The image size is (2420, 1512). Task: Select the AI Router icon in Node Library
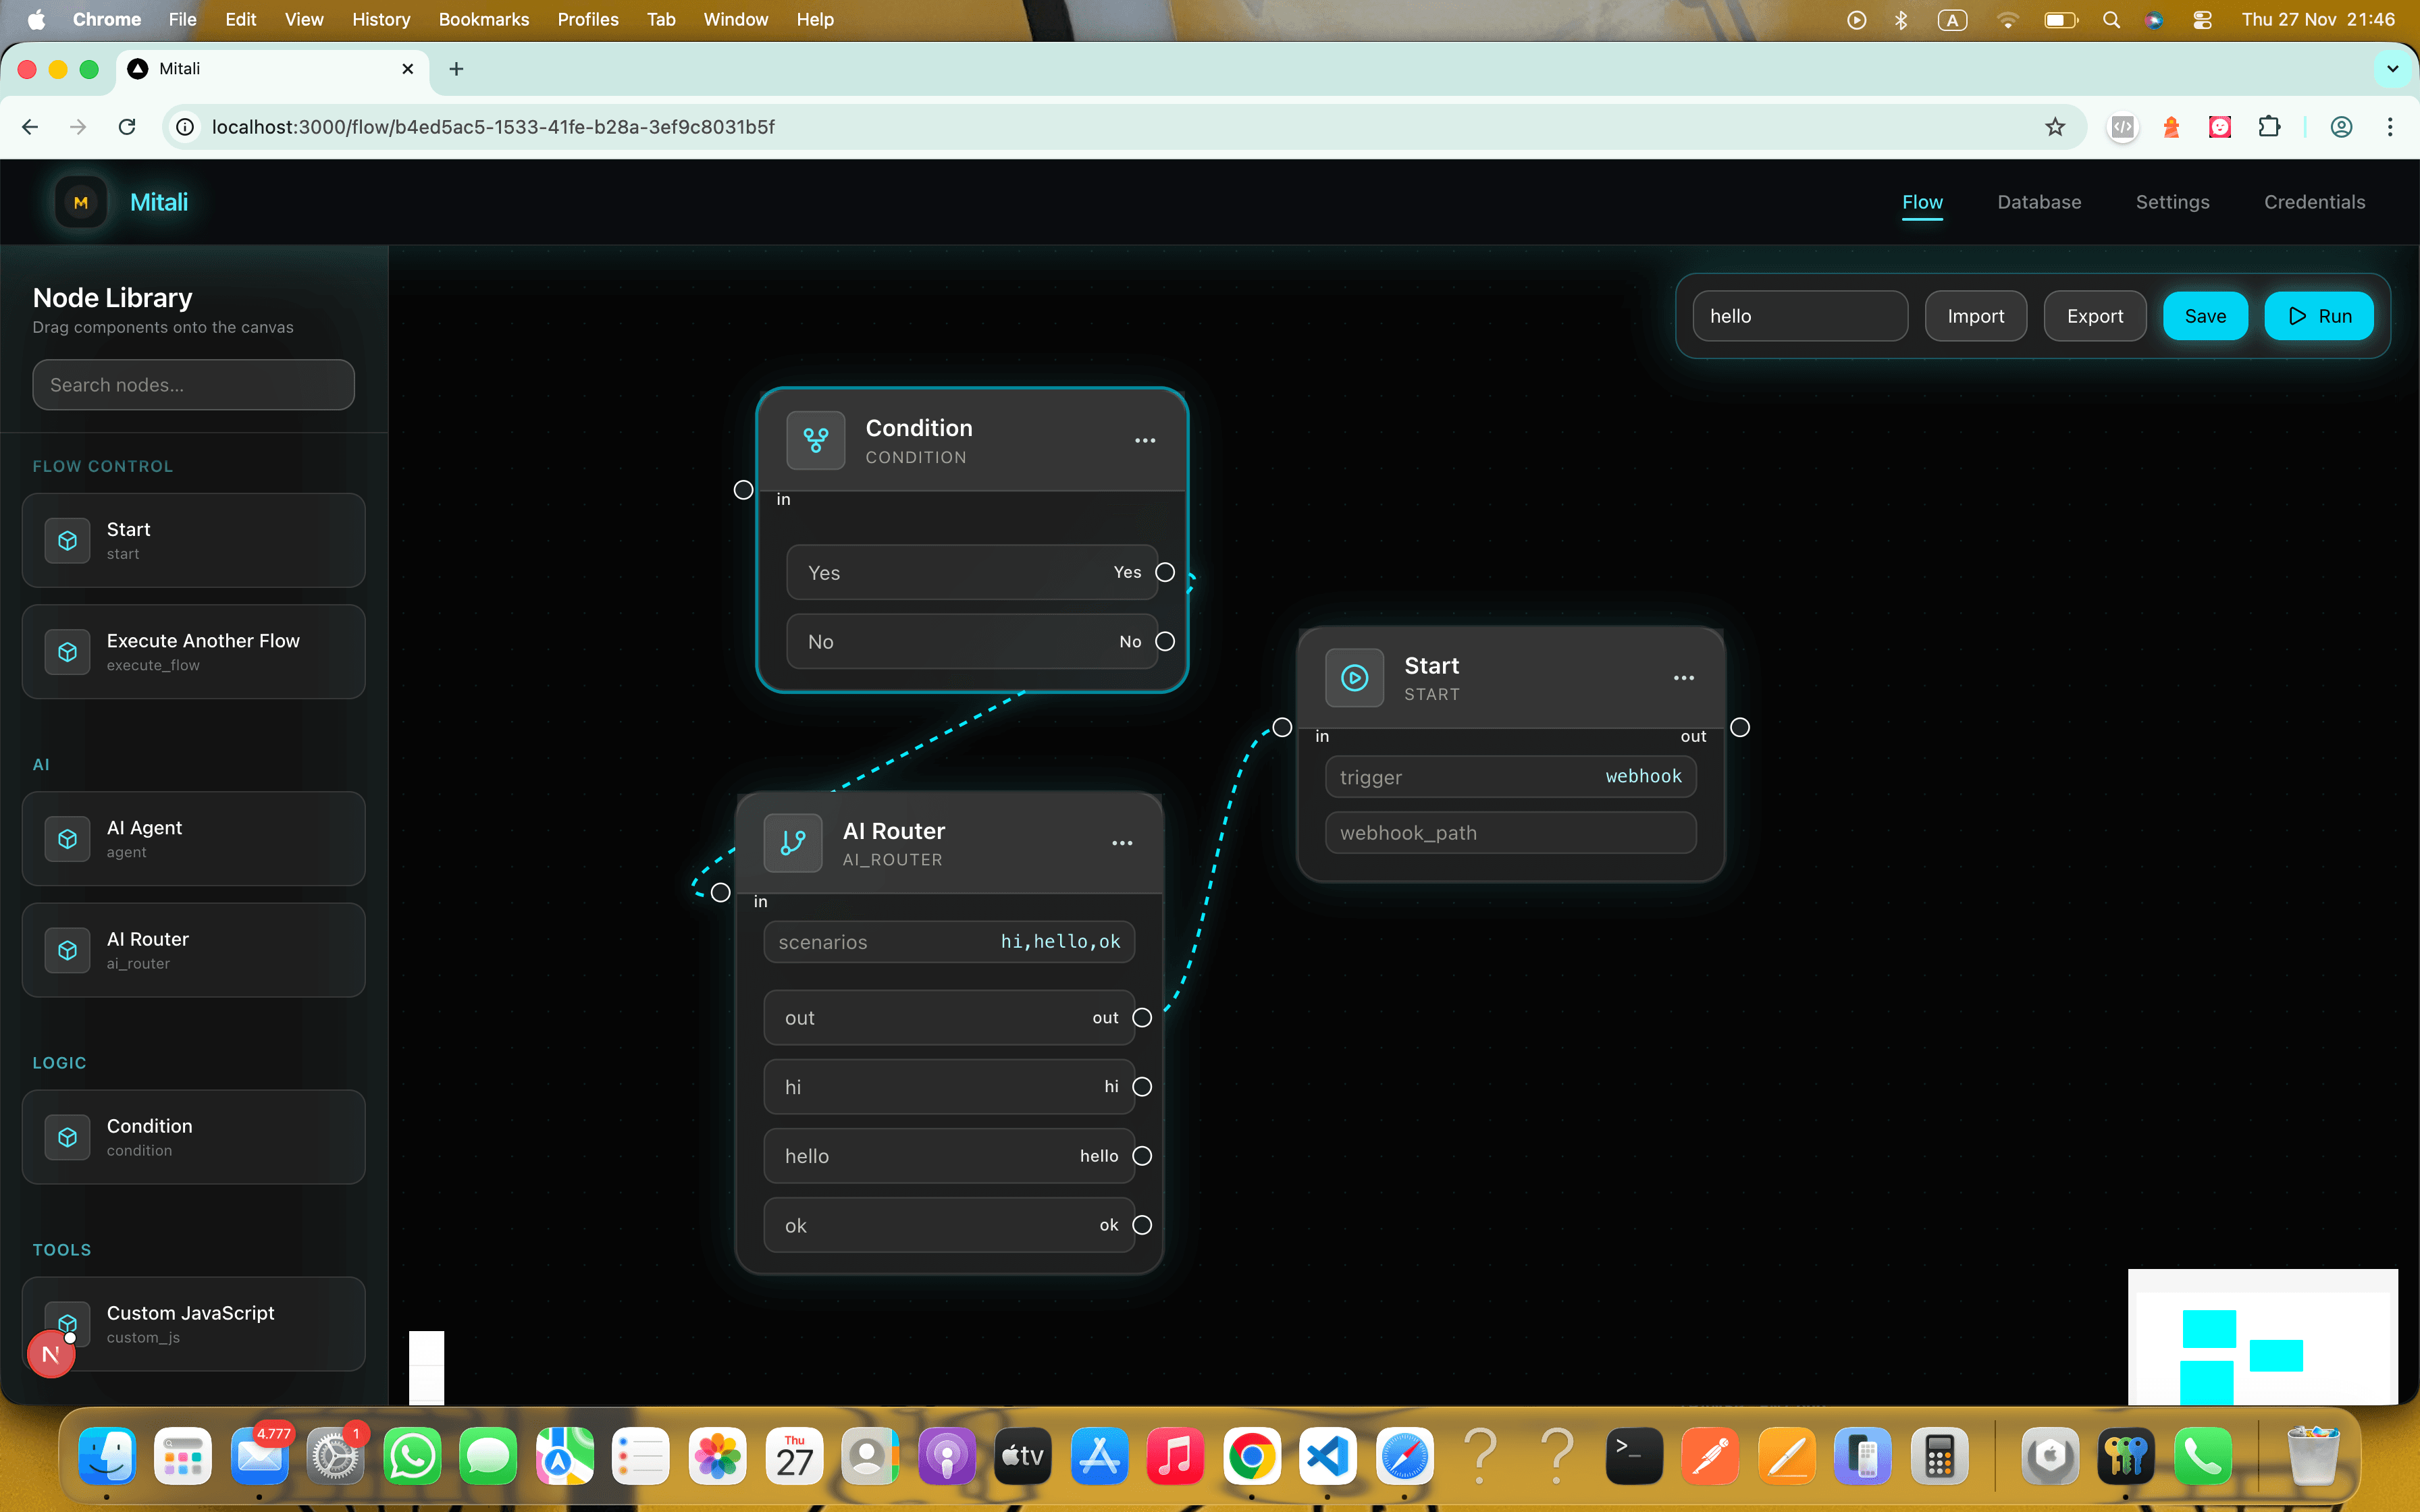66,950
